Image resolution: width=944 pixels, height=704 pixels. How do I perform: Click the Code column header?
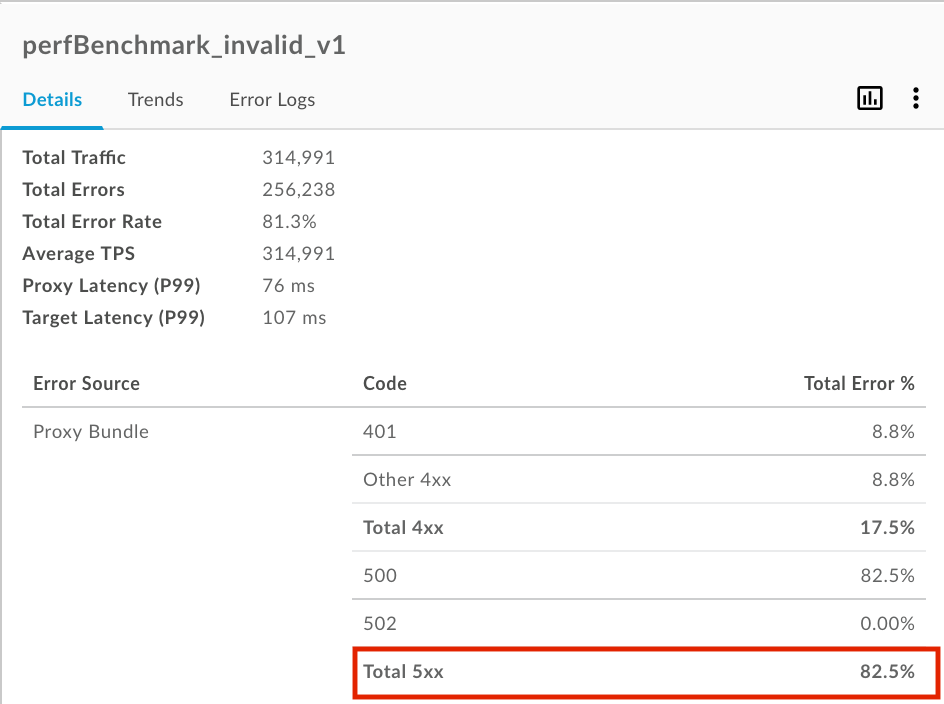(x=384, y=384)
